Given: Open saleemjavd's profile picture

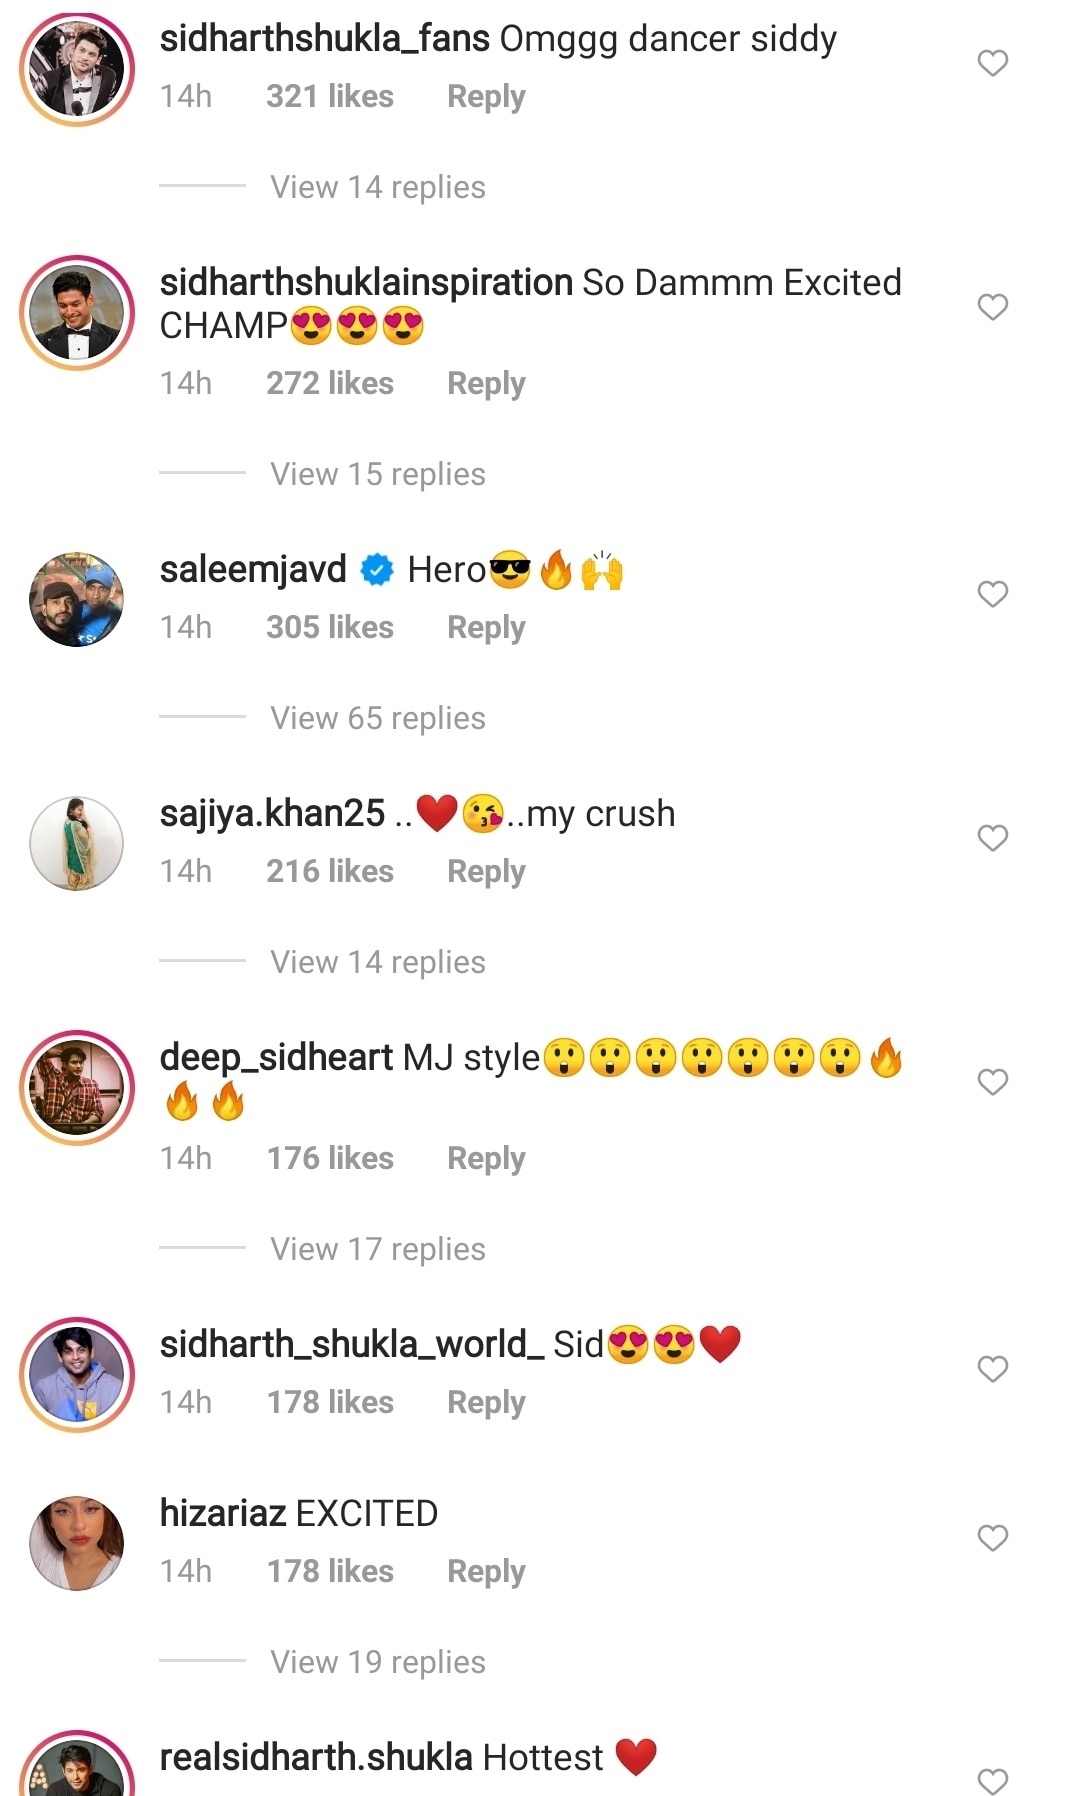Looking at the screenshot, I should pos(77,599).
